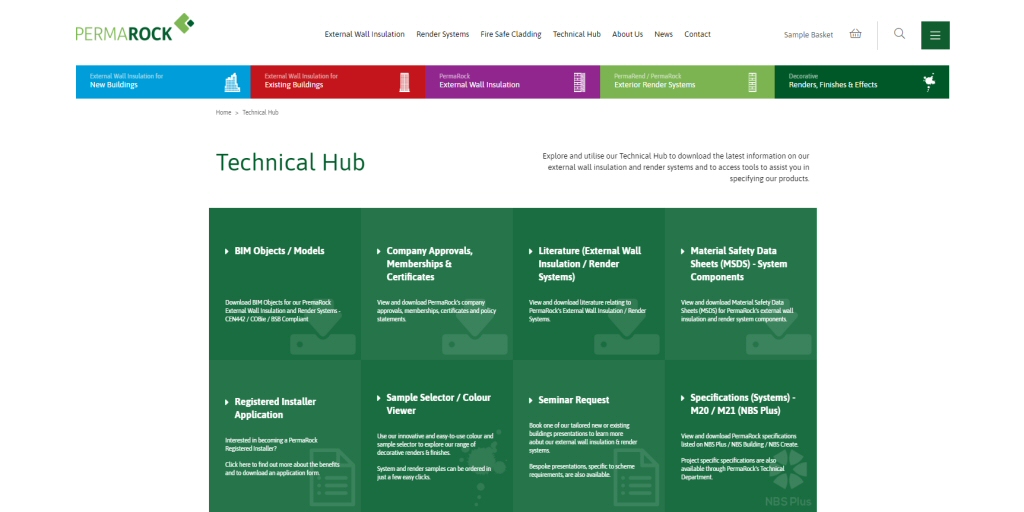Open red Existing Buildings banner tab

coord(338,82)
